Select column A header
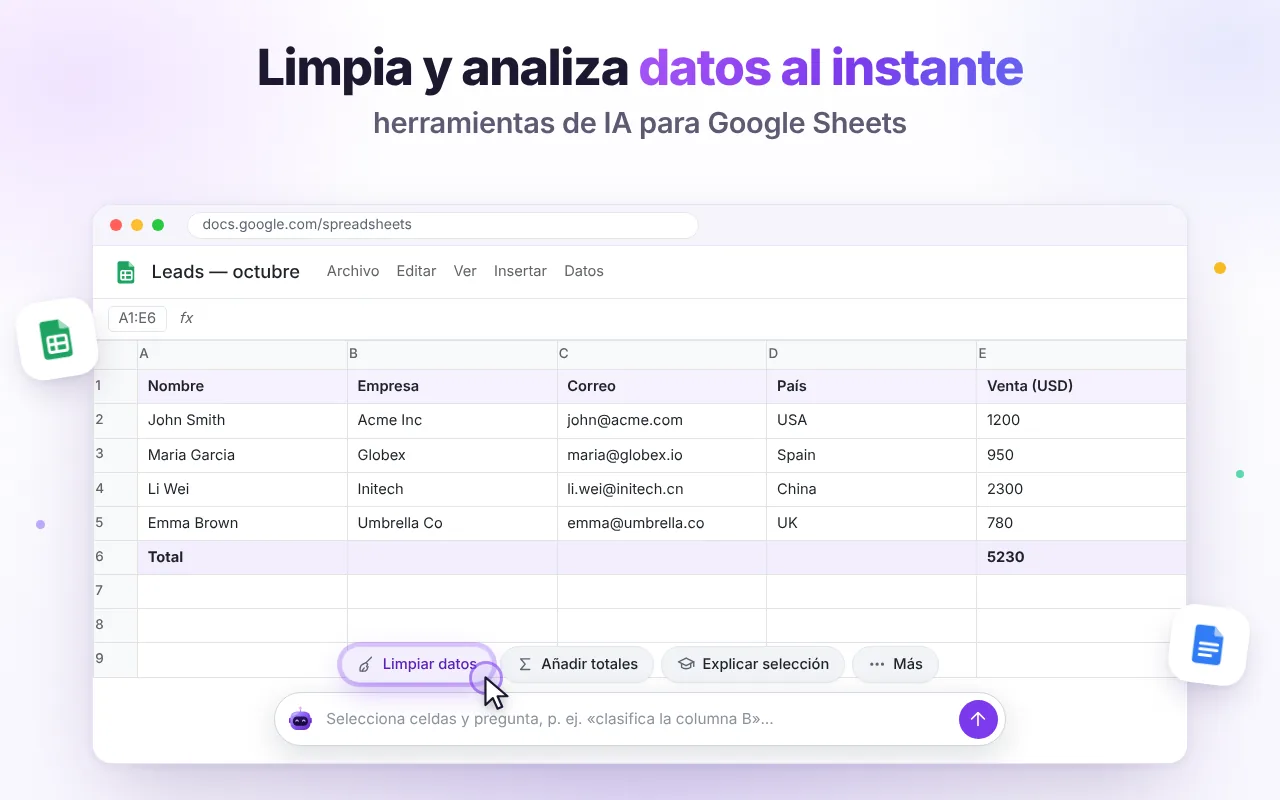 click(243, 354)
